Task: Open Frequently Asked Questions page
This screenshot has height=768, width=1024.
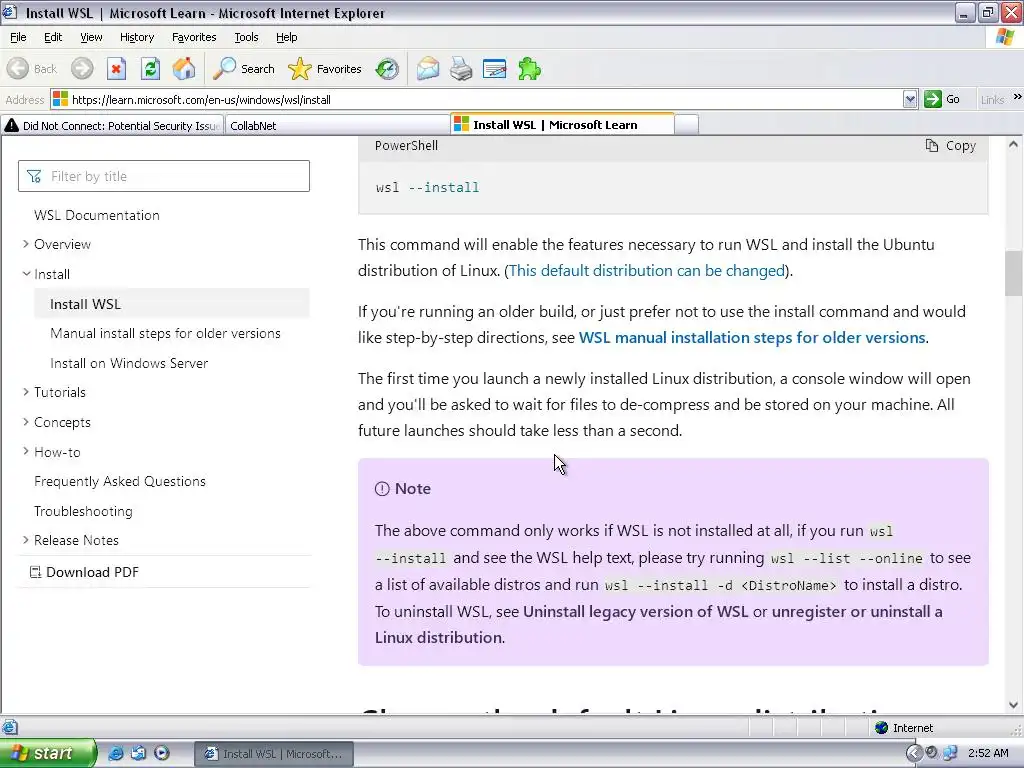Action: [120, 481]
